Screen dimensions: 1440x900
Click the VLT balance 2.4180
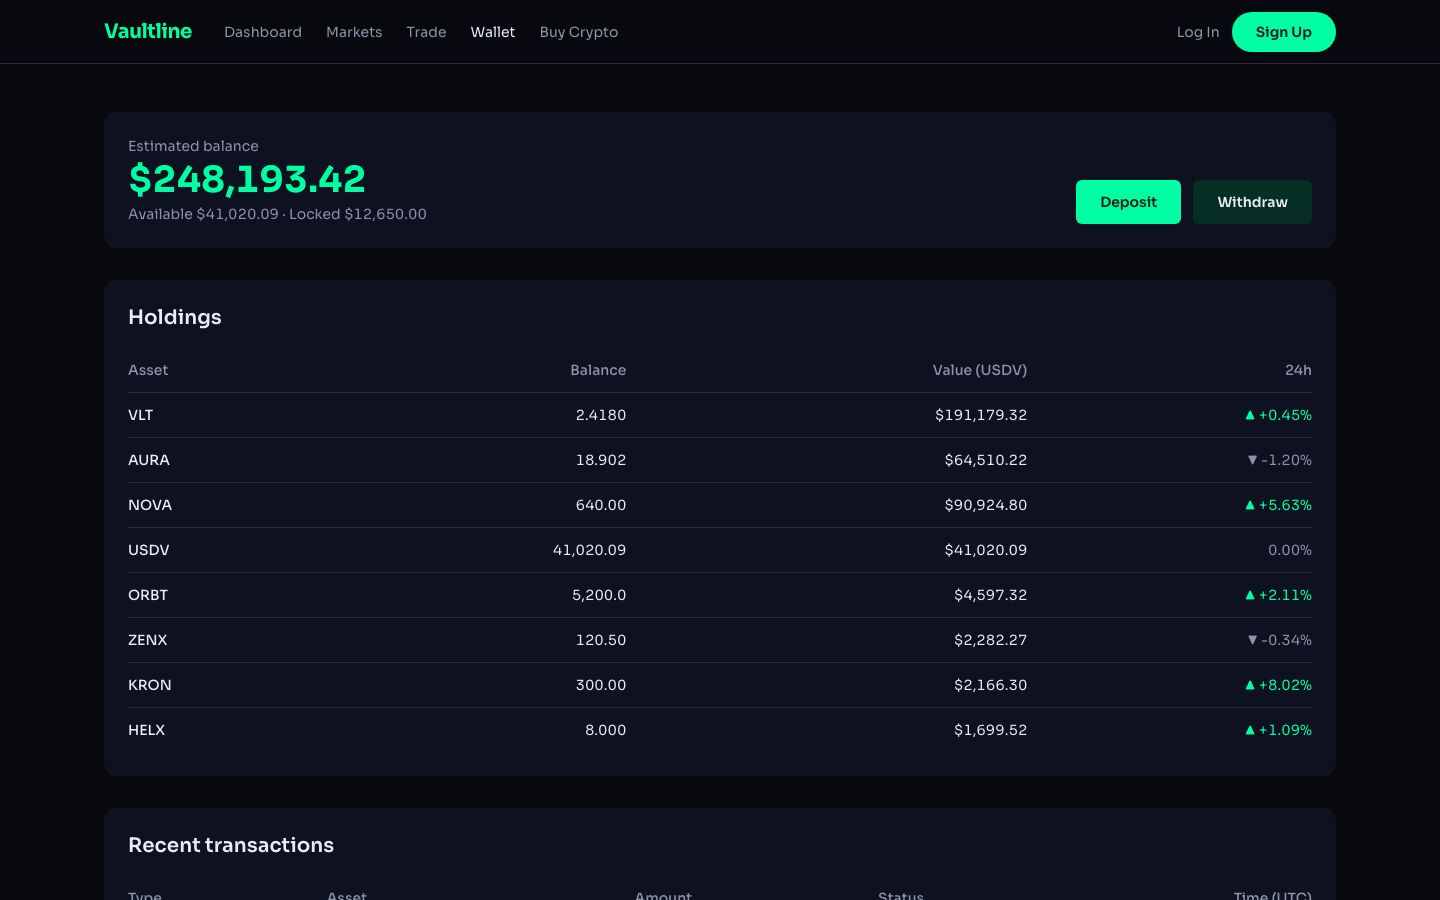click(601, 415)
